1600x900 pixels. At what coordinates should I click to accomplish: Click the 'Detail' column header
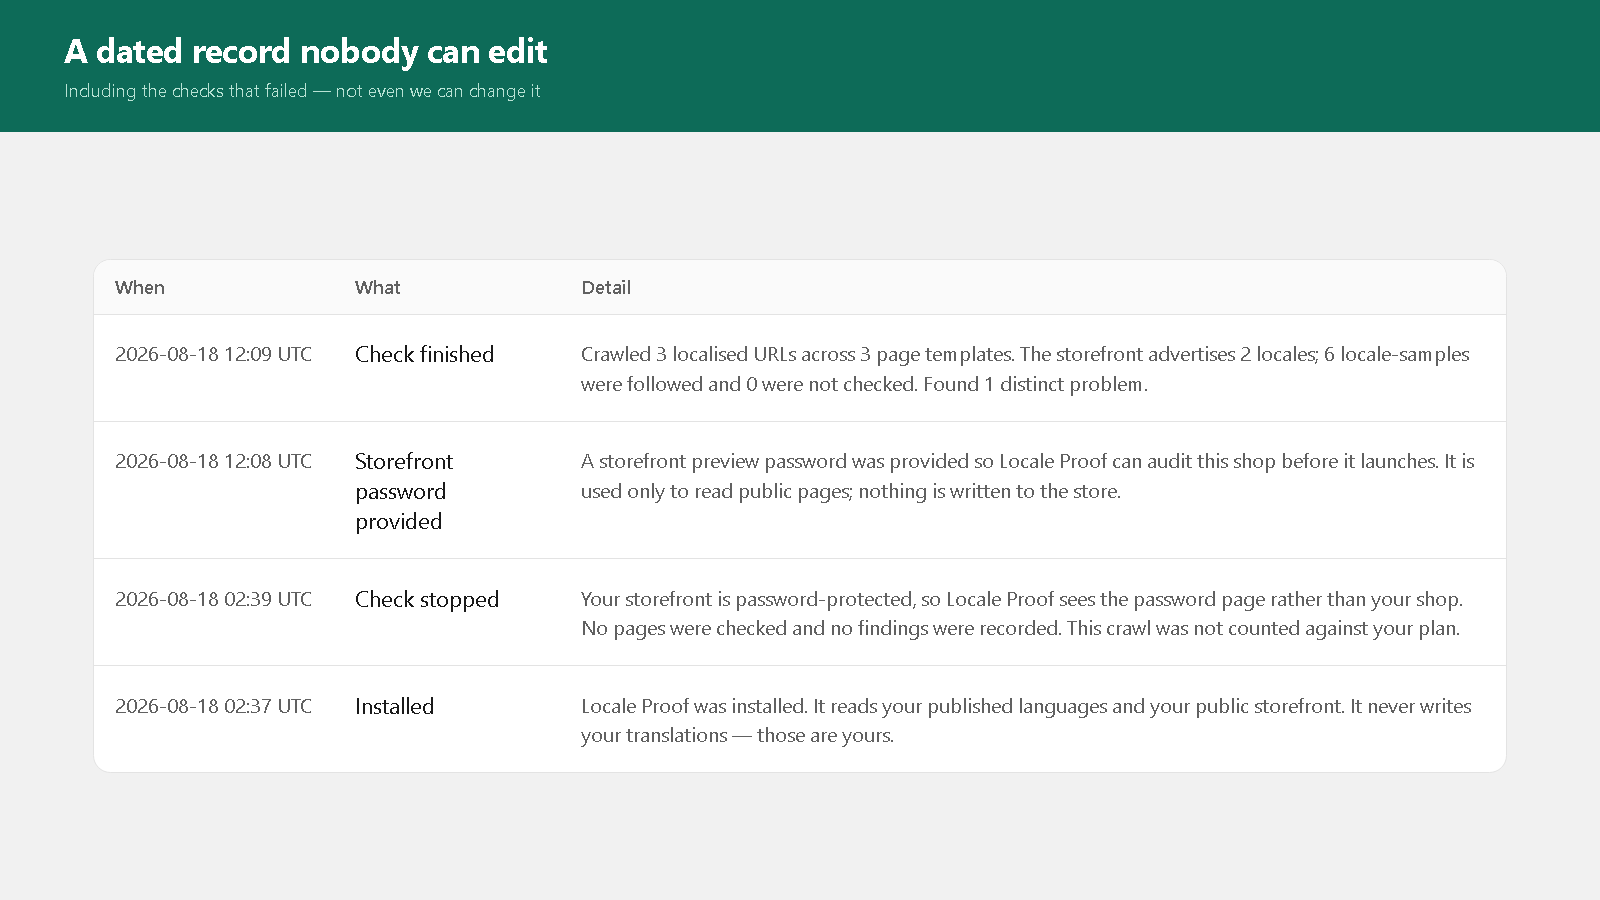tap(606, 288)
